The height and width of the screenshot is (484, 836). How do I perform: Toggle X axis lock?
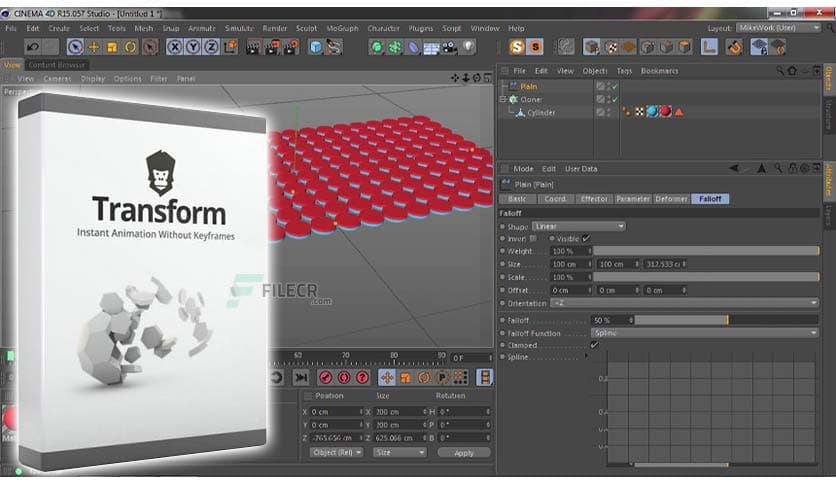point(174,47)
